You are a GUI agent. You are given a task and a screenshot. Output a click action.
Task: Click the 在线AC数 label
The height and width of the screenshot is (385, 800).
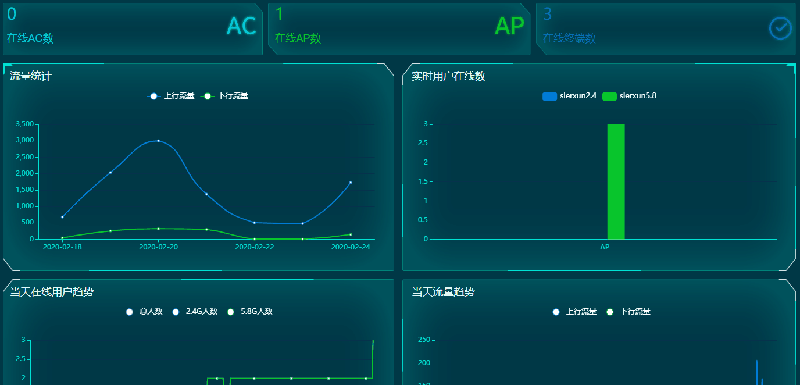(30, 38)
